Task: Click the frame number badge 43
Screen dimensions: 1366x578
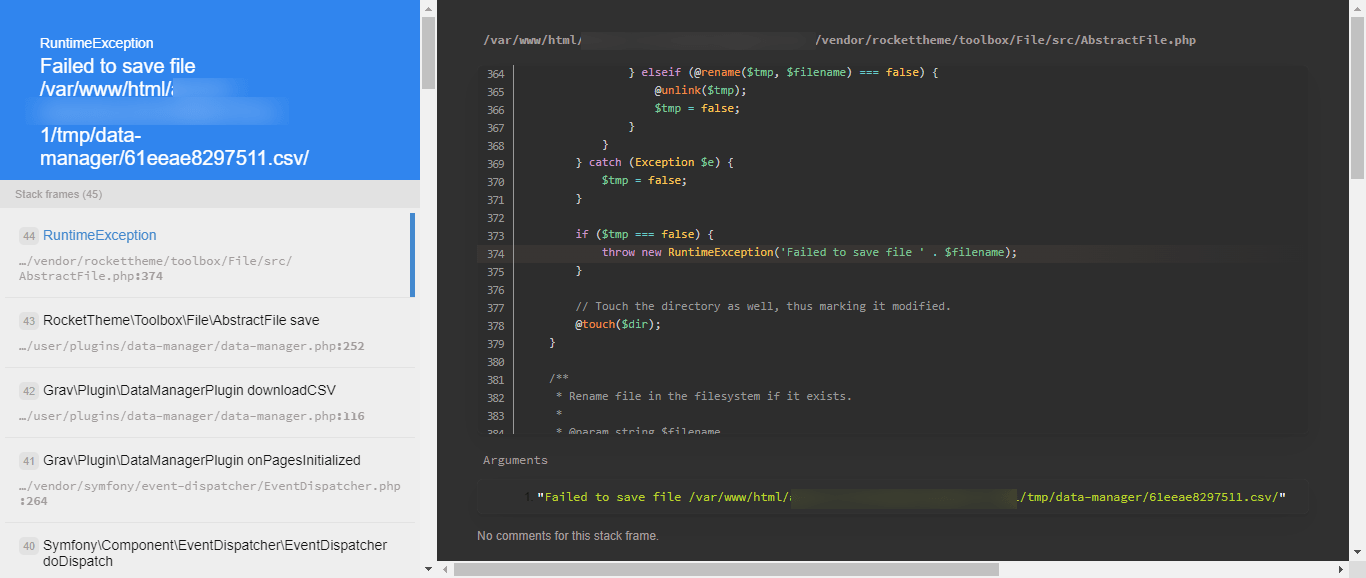Action: point(29,321)
